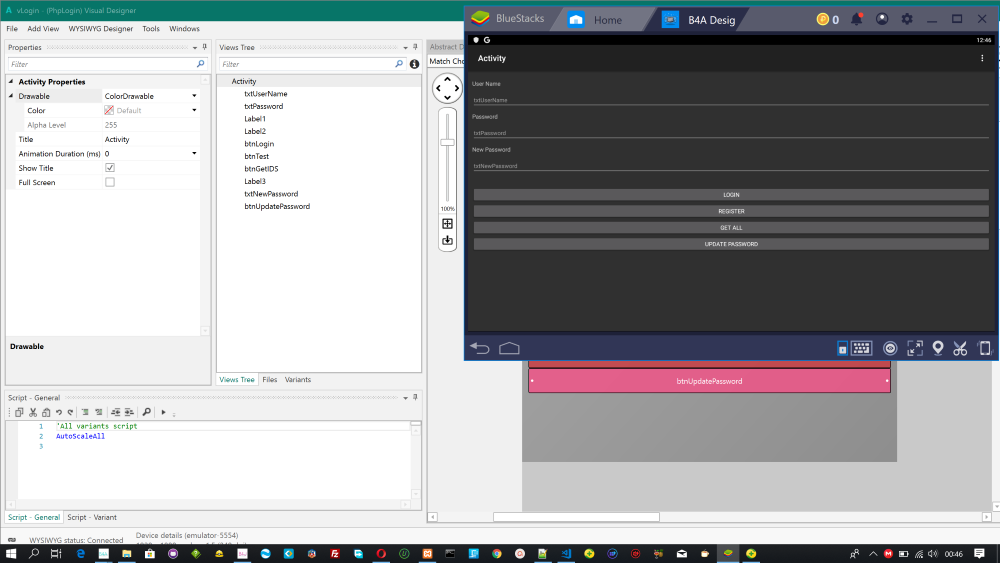The width and height of the screenshot is (1000, 563).
Task: Click the copy icon in Script toolbar
Action: 19,412
